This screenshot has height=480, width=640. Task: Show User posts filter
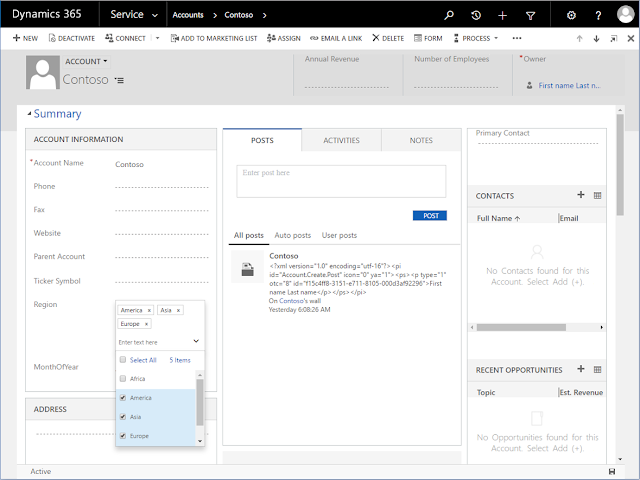coord(339,235)
